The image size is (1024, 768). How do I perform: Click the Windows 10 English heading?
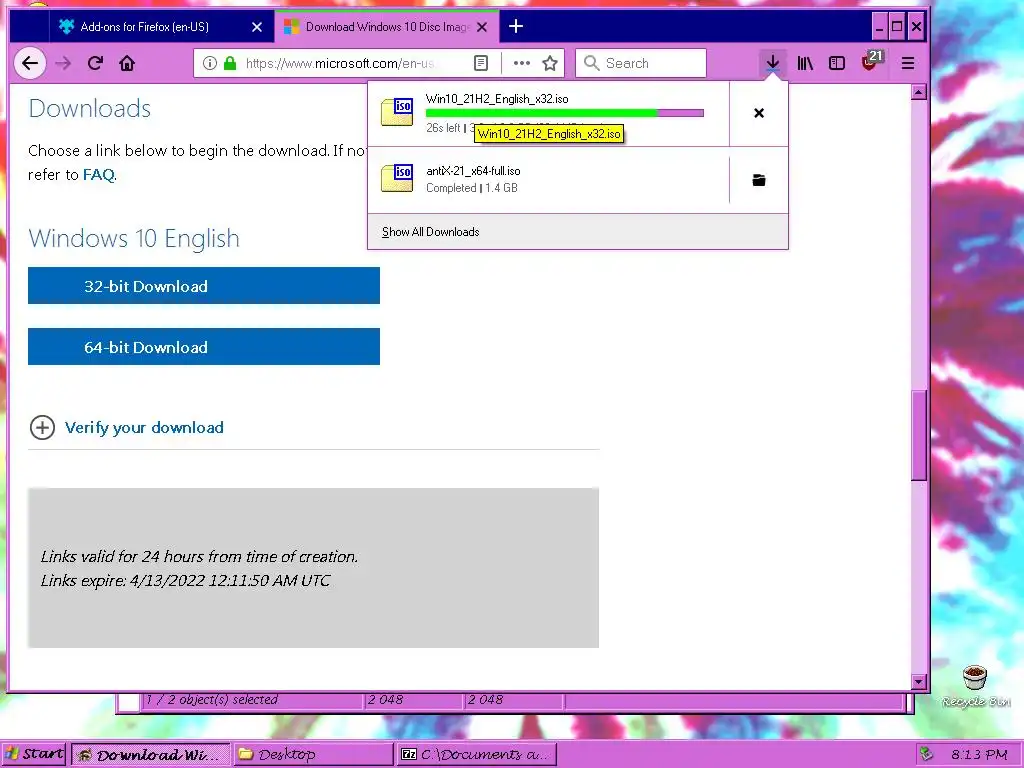coord(134,238)
